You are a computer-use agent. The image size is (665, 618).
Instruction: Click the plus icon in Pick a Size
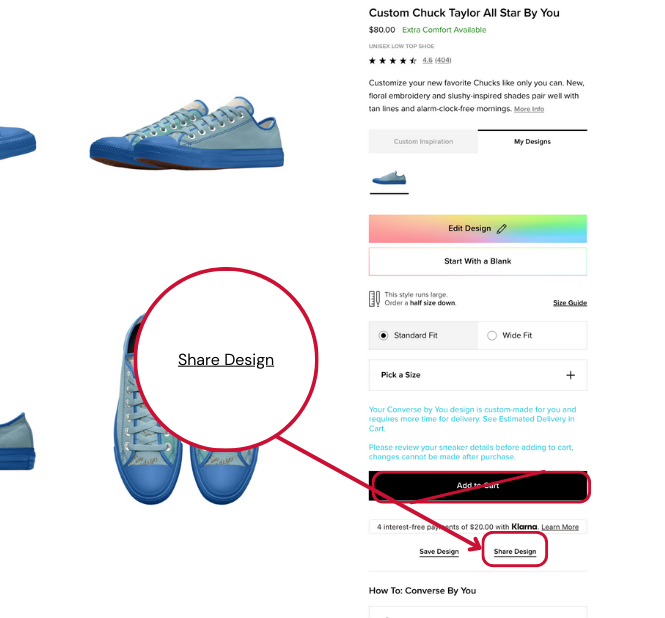570,375
